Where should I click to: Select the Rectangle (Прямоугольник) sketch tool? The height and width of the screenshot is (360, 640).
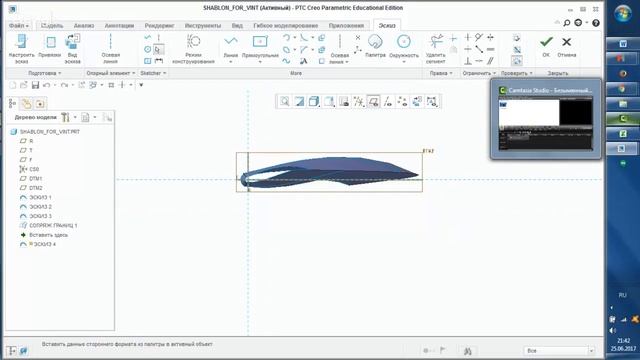point(260,46)
